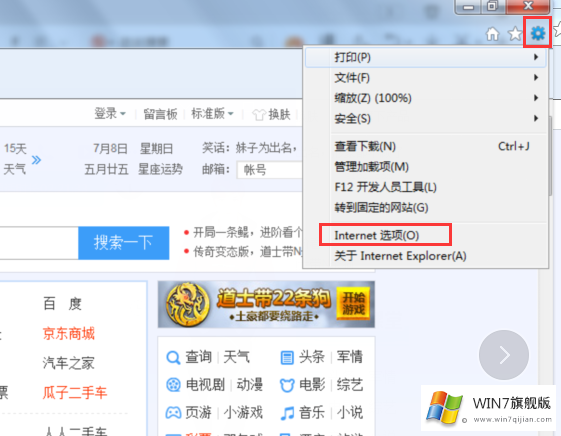This screenshot has height=436, width=561.
Task: Click the music note icon beside 音乐
Action: [287, 413]
